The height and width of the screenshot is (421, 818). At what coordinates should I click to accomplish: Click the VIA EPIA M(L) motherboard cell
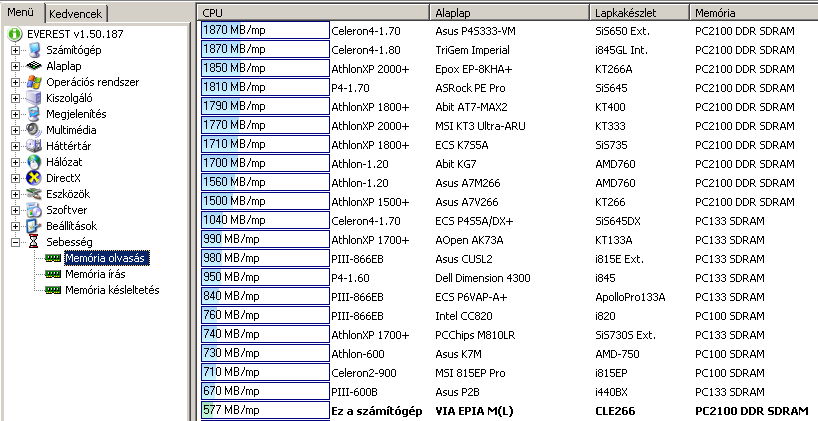click(474, 411)
